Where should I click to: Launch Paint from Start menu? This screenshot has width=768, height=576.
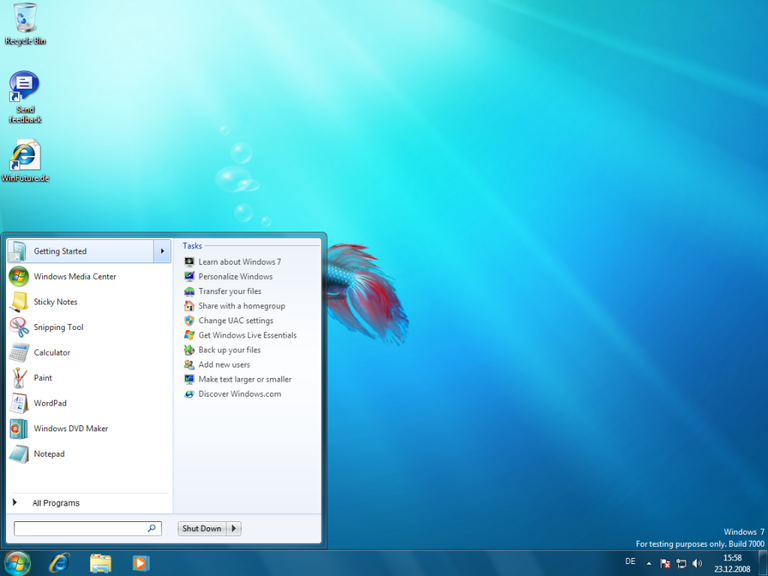click(90, 378)
